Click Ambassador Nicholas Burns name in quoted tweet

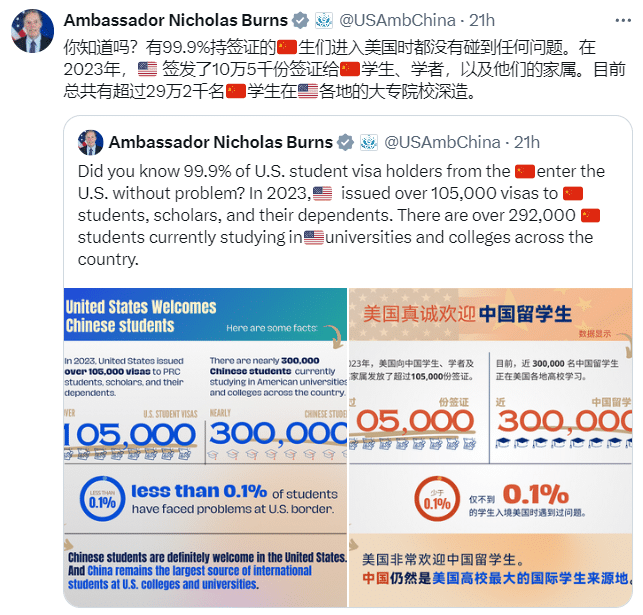click(x=221, y=142)
